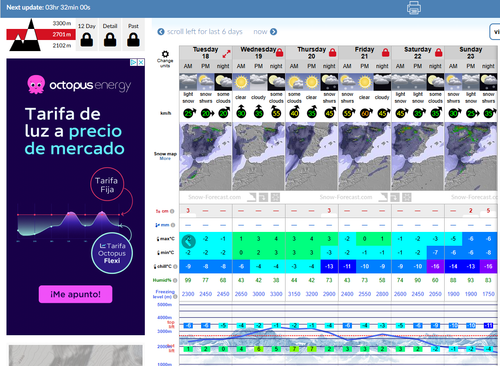Click the red lock on Friday 21
Image resolution: width=500 pixels, height=366 pixels.
coord(385,52)
